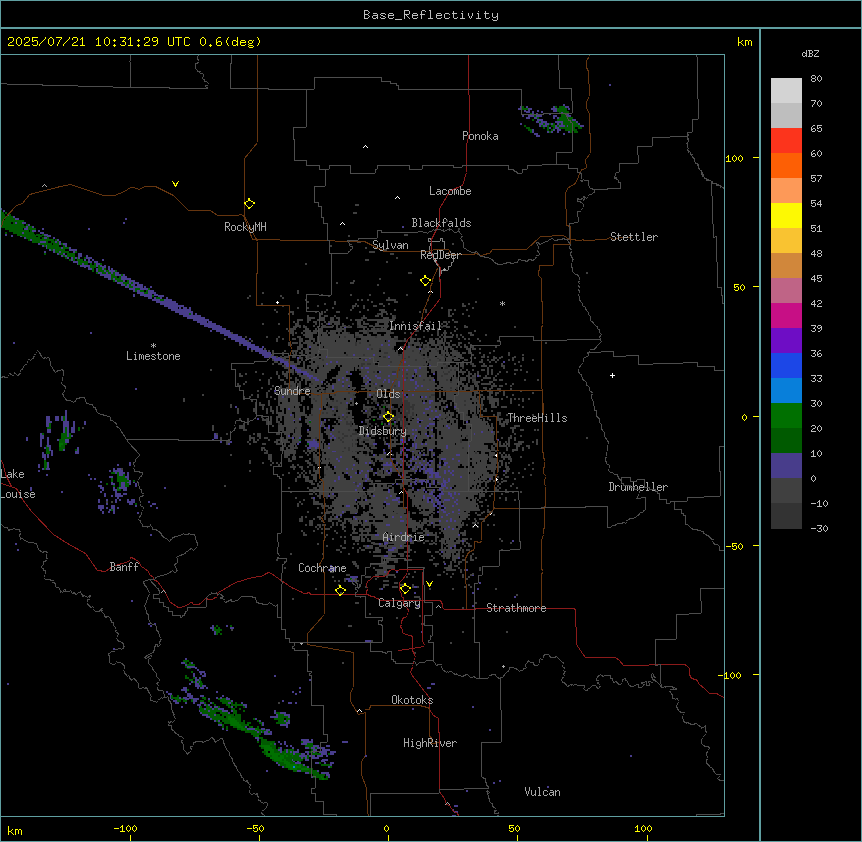Click the HighRiver label

click(430, 743)
